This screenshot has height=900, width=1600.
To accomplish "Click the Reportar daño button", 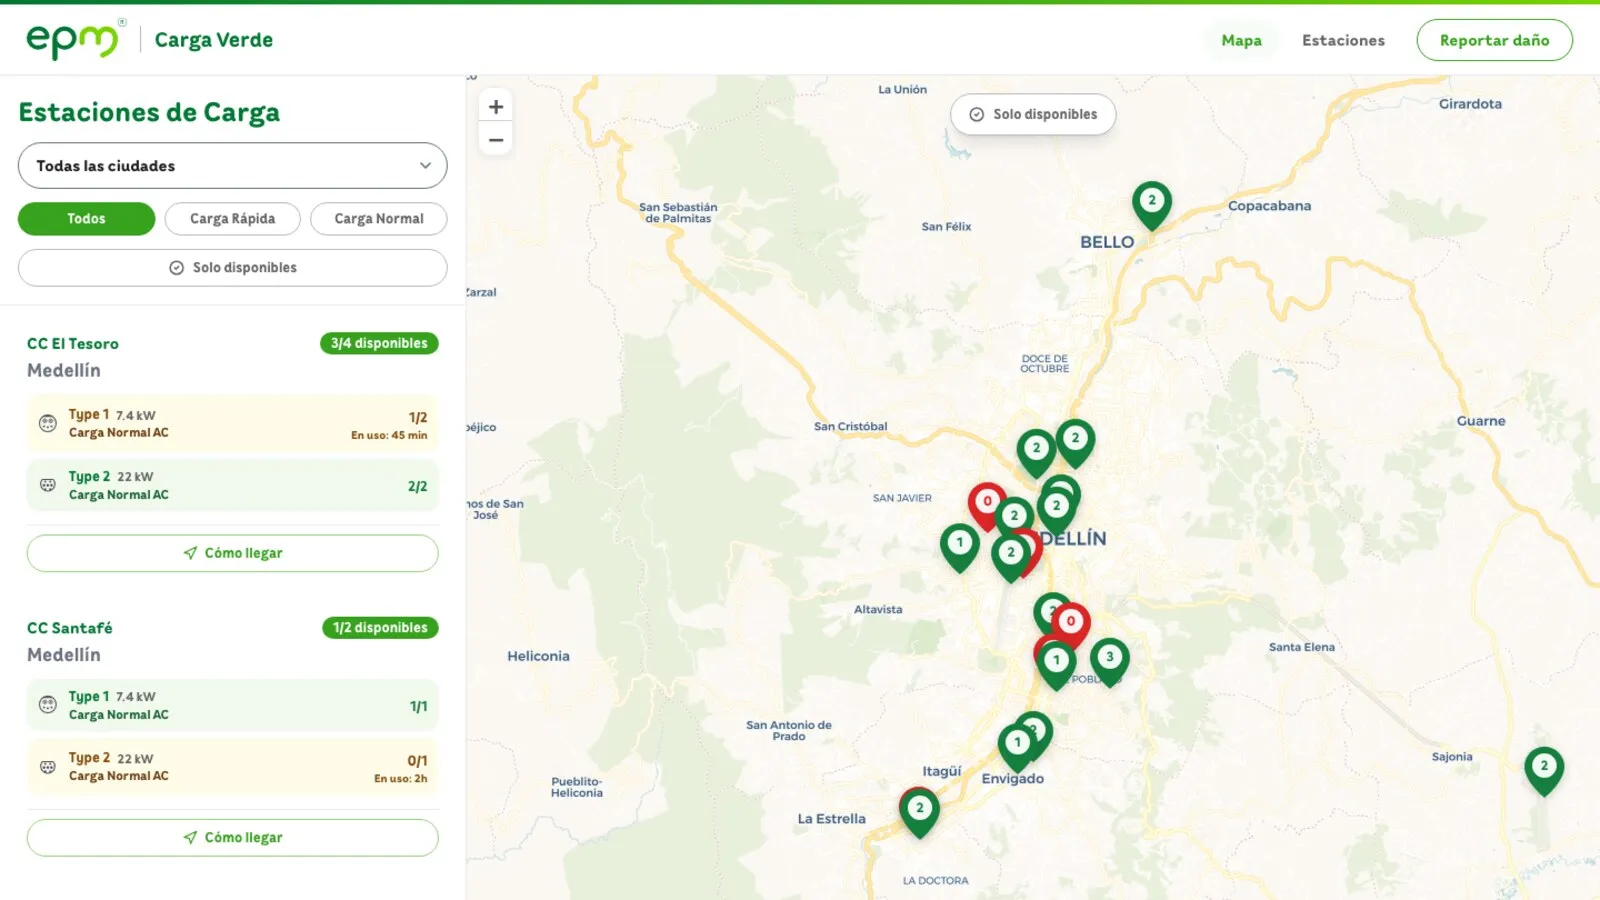I will (x=1494, y=40).
